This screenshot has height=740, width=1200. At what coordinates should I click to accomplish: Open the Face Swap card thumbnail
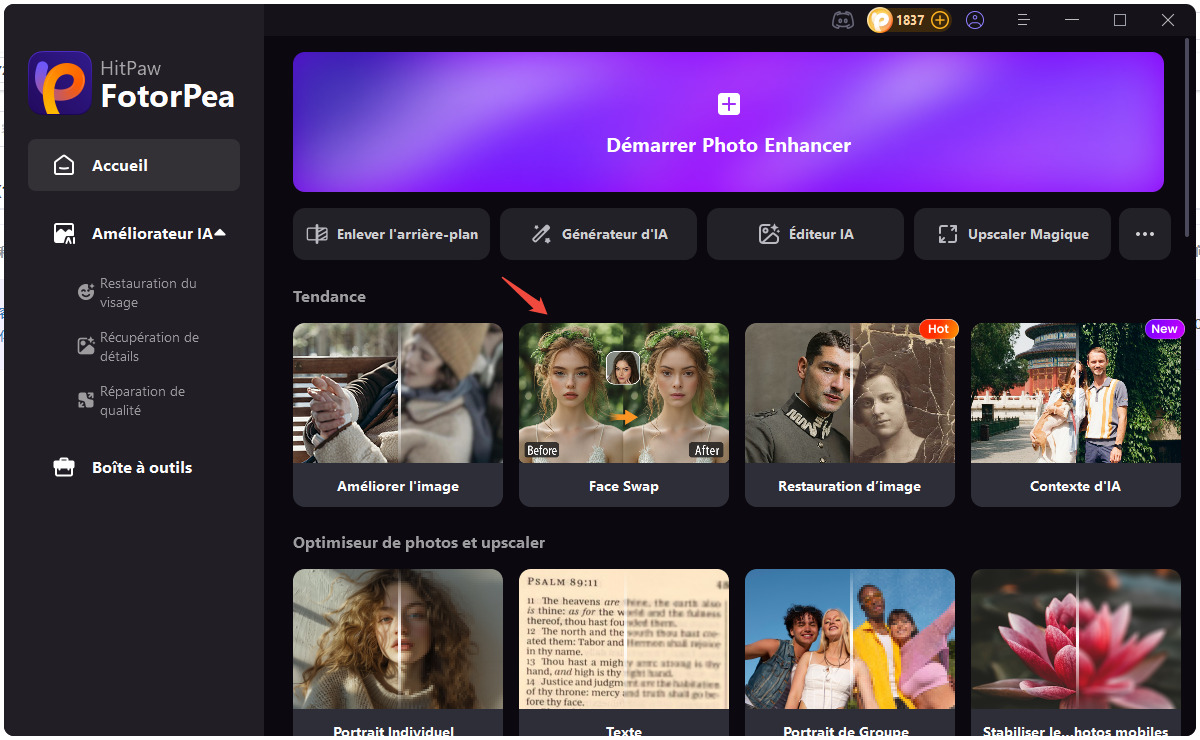coord(623,392)
